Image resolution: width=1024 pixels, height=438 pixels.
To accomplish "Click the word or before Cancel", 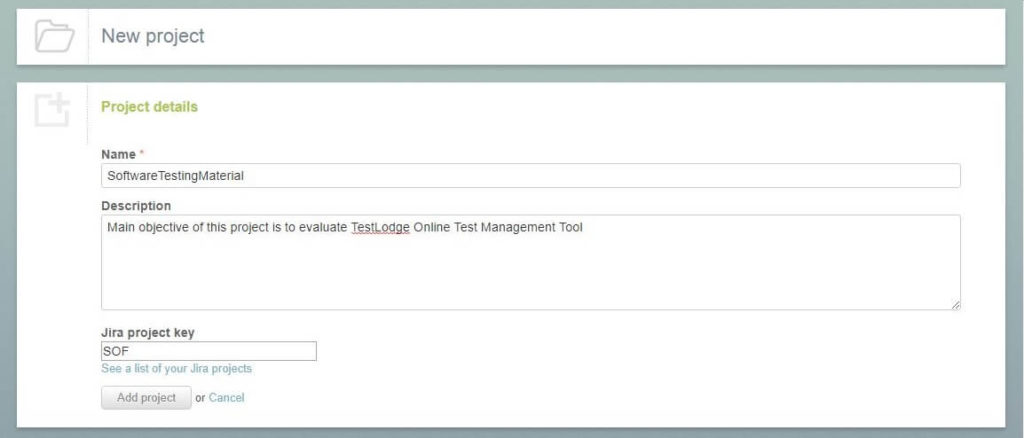I will click(x=200, y=398).
